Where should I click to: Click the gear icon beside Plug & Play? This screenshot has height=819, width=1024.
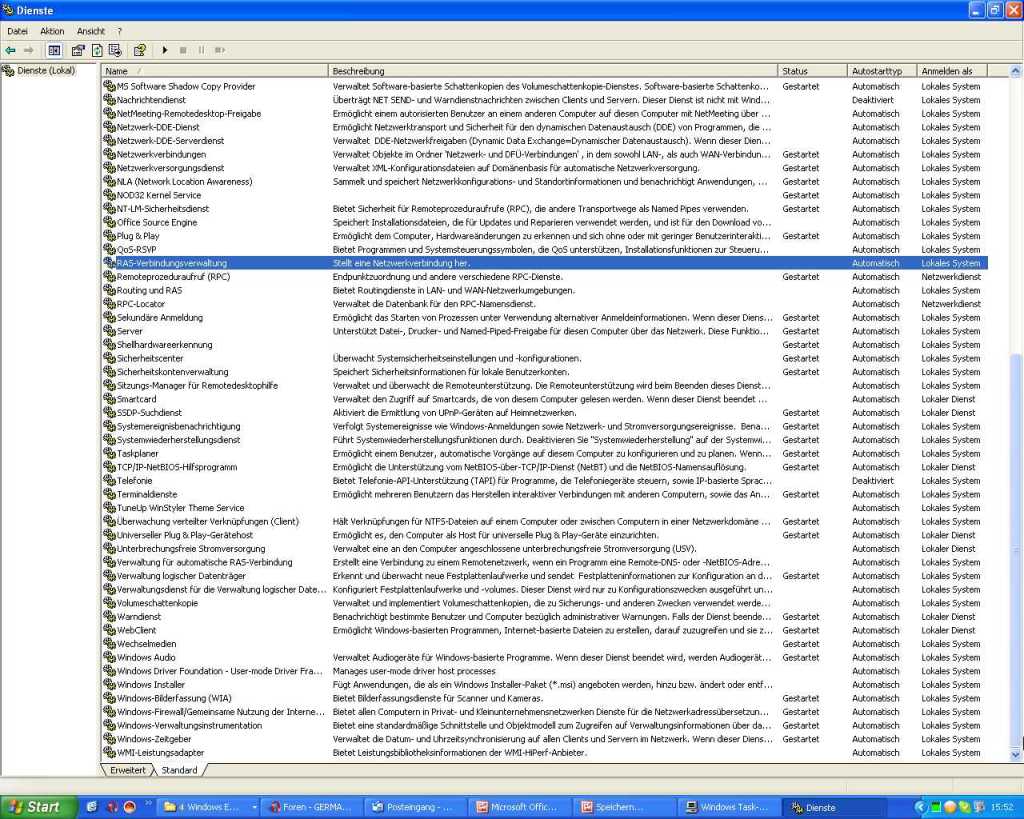coord(109,236)
